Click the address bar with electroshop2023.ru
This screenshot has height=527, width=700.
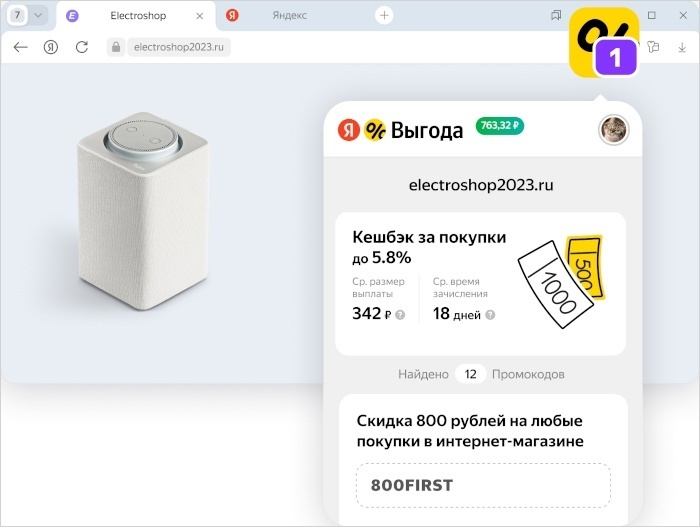[x=179, y=47]
